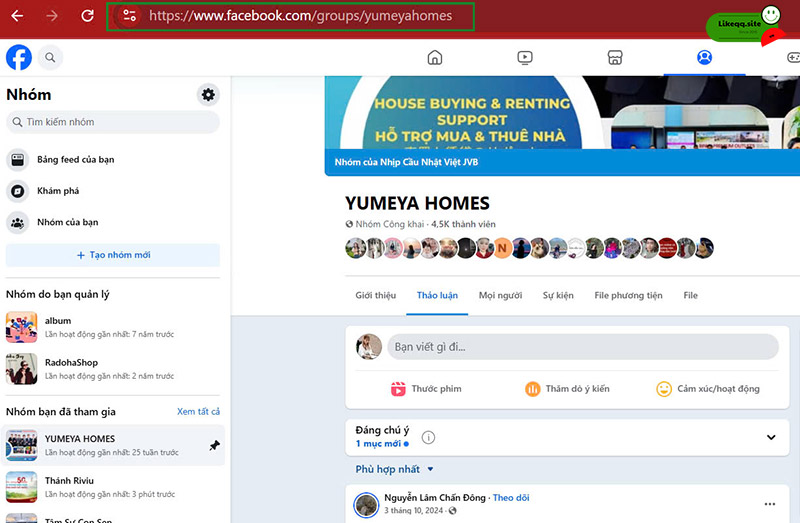Viewport: 800px width, 523px height.
Task: Switch to Sự kiện tab
Action: tap(558, 295)
